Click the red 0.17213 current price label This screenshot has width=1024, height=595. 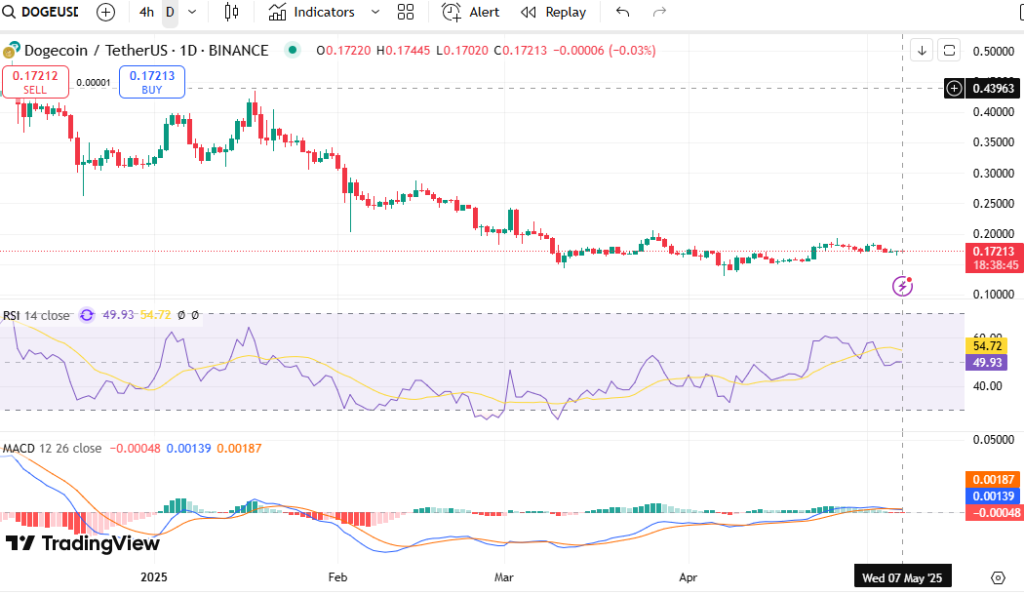pos(993,251)
